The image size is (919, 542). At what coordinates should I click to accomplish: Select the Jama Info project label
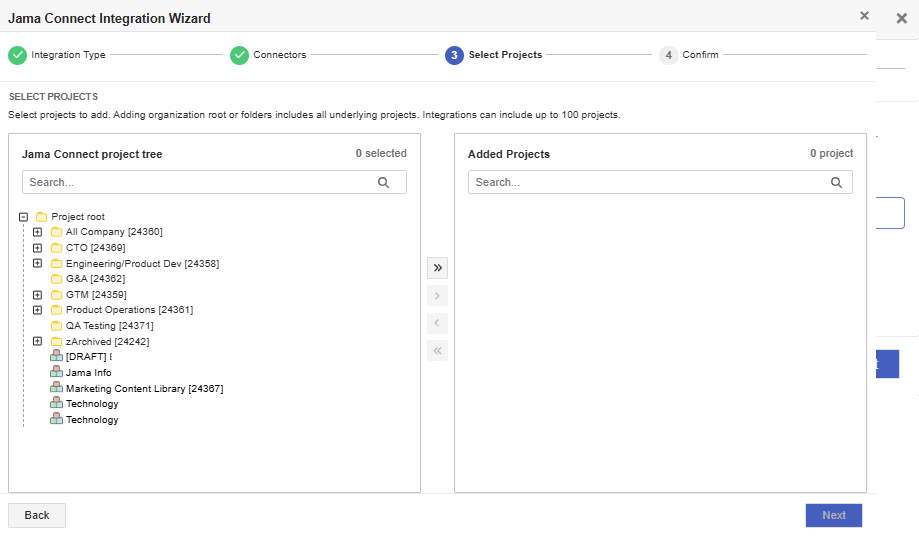click(89, 373)
